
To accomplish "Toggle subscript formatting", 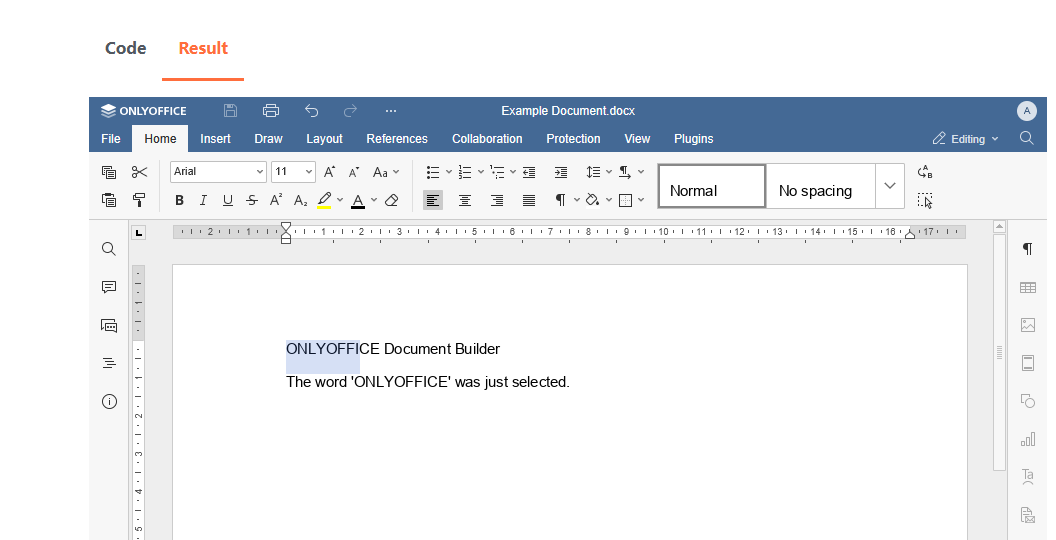I will click(x=300, y=200).
